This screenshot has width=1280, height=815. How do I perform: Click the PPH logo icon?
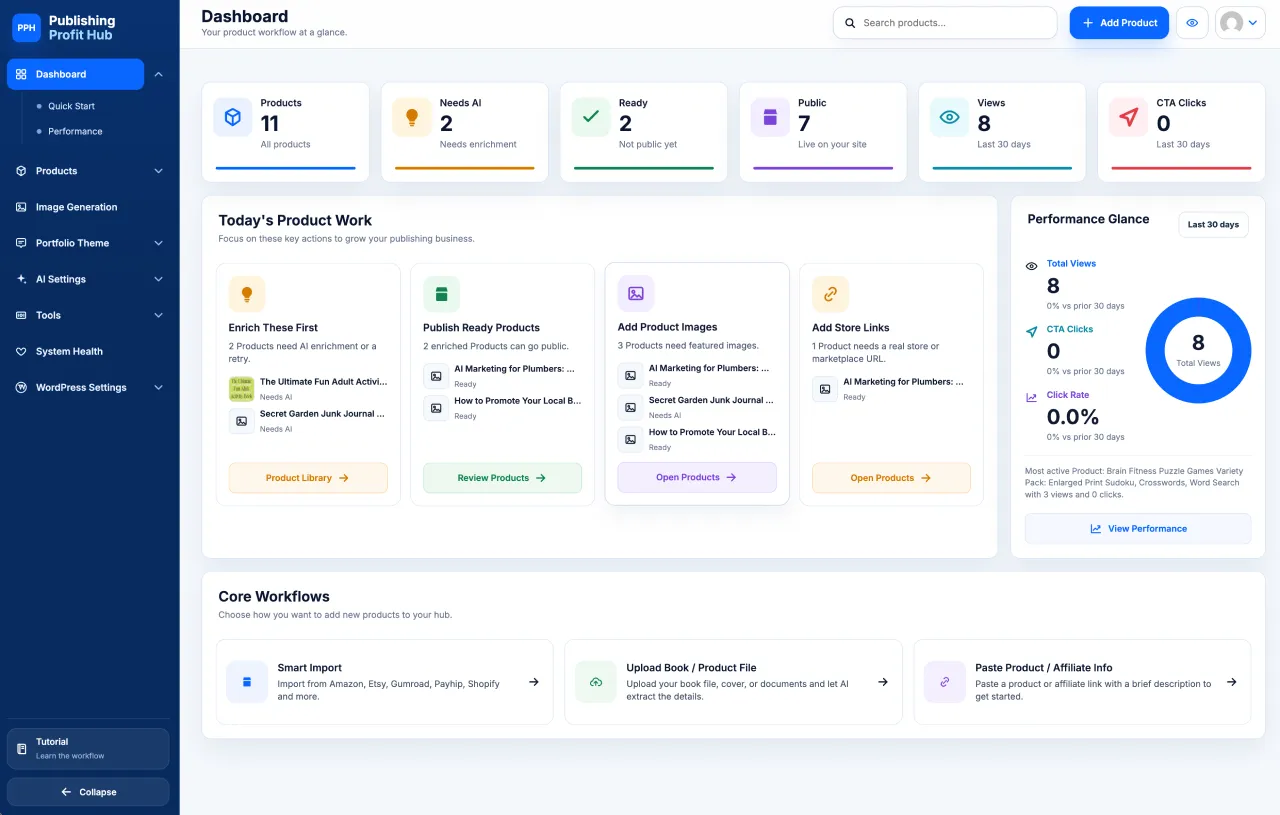pos(26,28)
